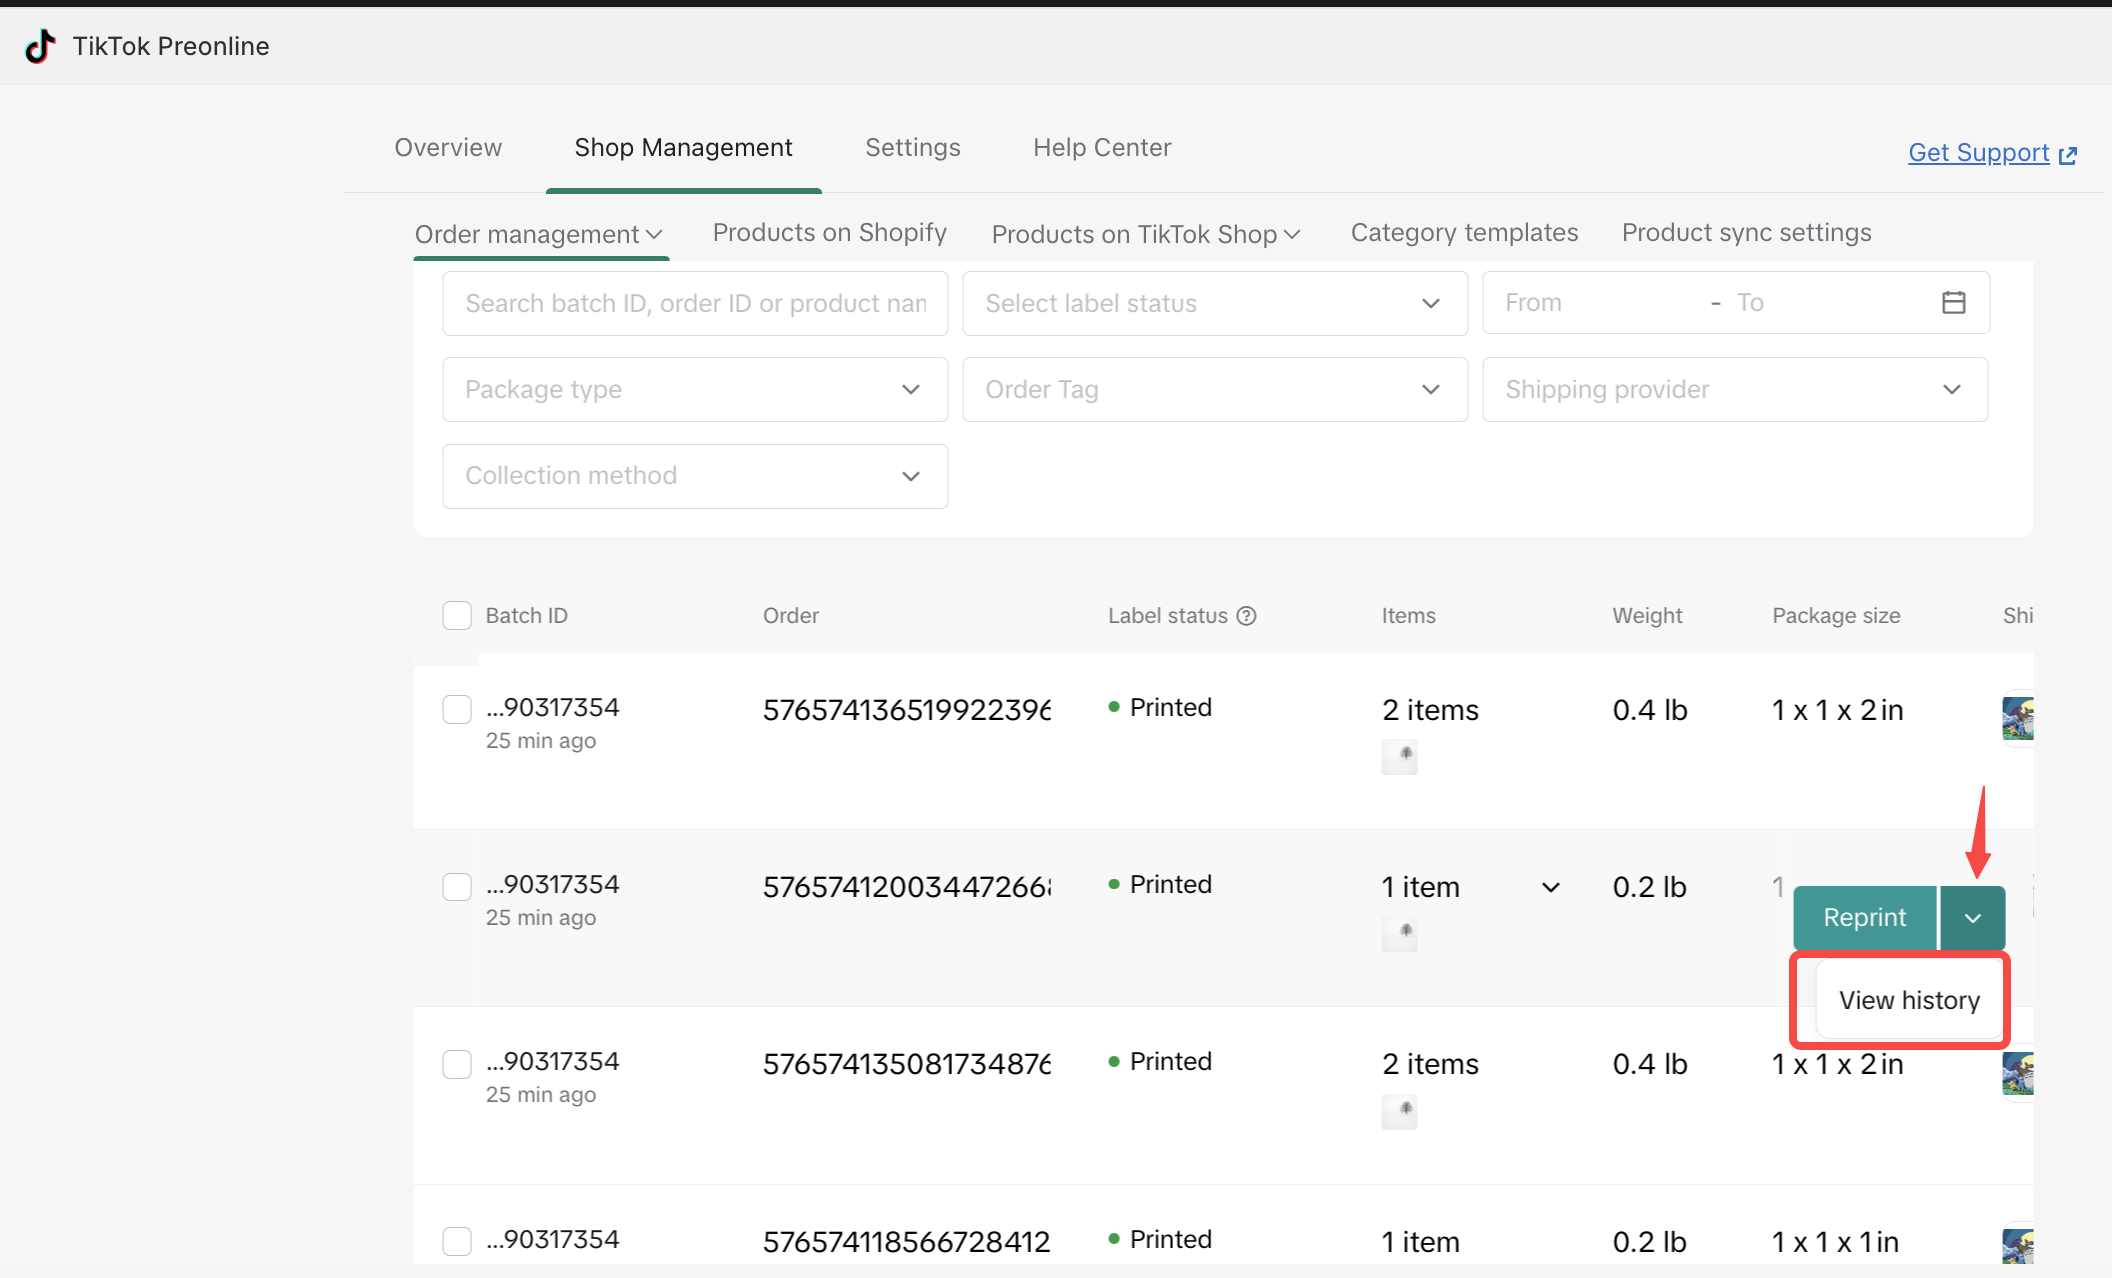Screen dimensions: 2112x1278
Task: Click first order's product thumbnail under 2 items
Action: (x=1399, y=756)
